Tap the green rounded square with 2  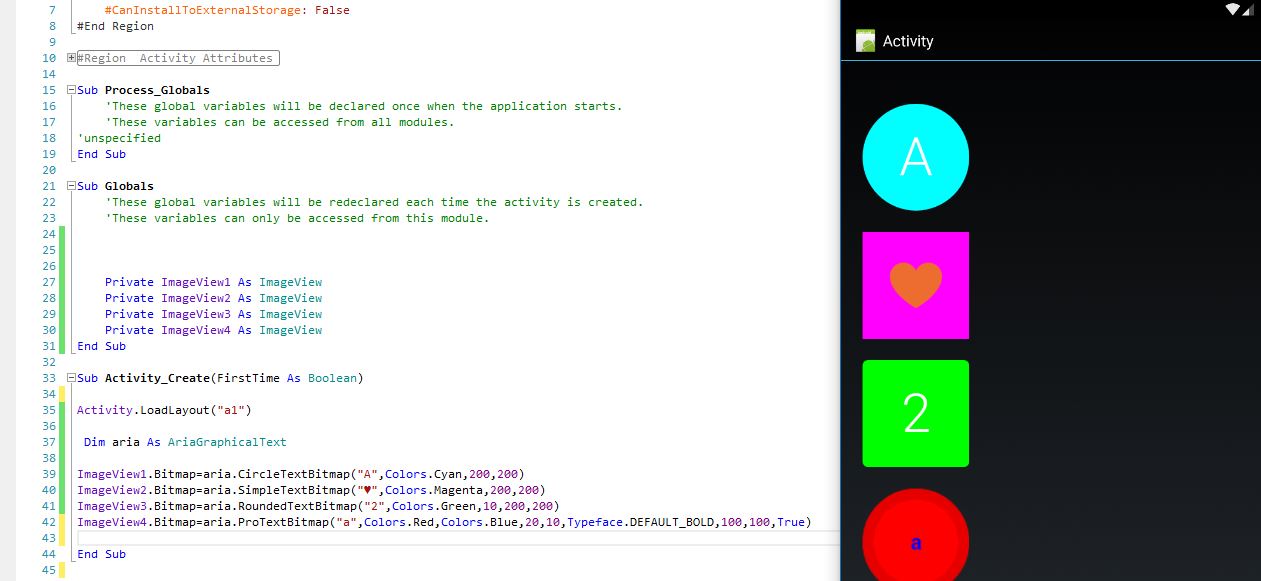(915, 413)
